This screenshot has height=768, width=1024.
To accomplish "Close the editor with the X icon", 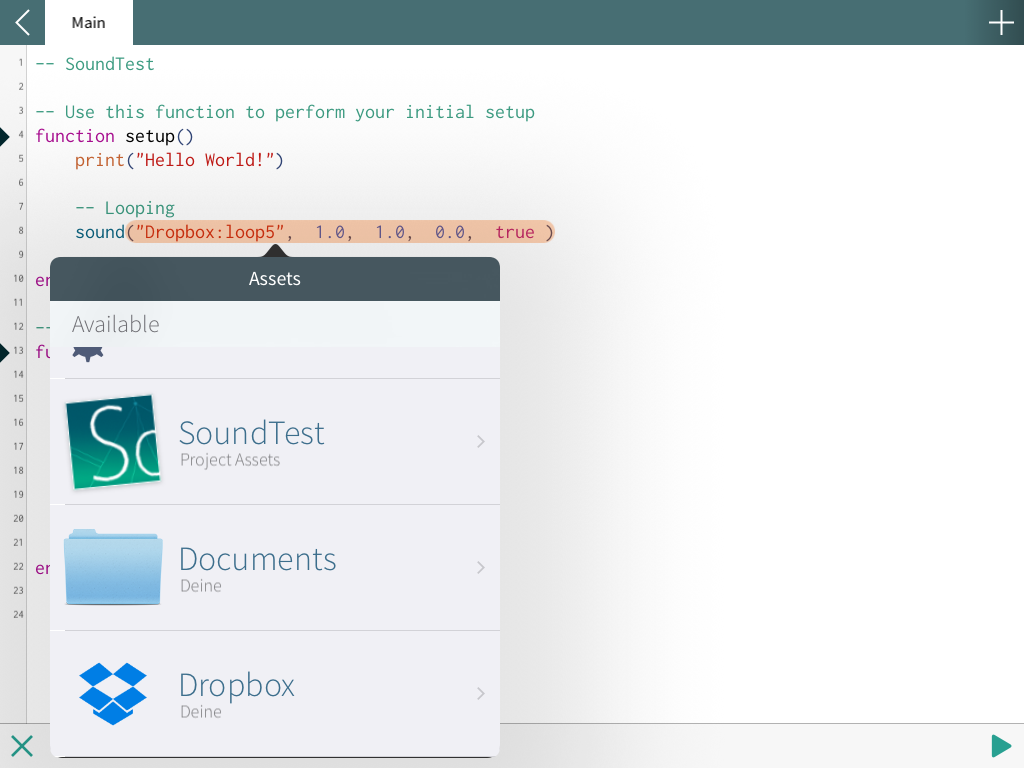I will pos(22,745).
